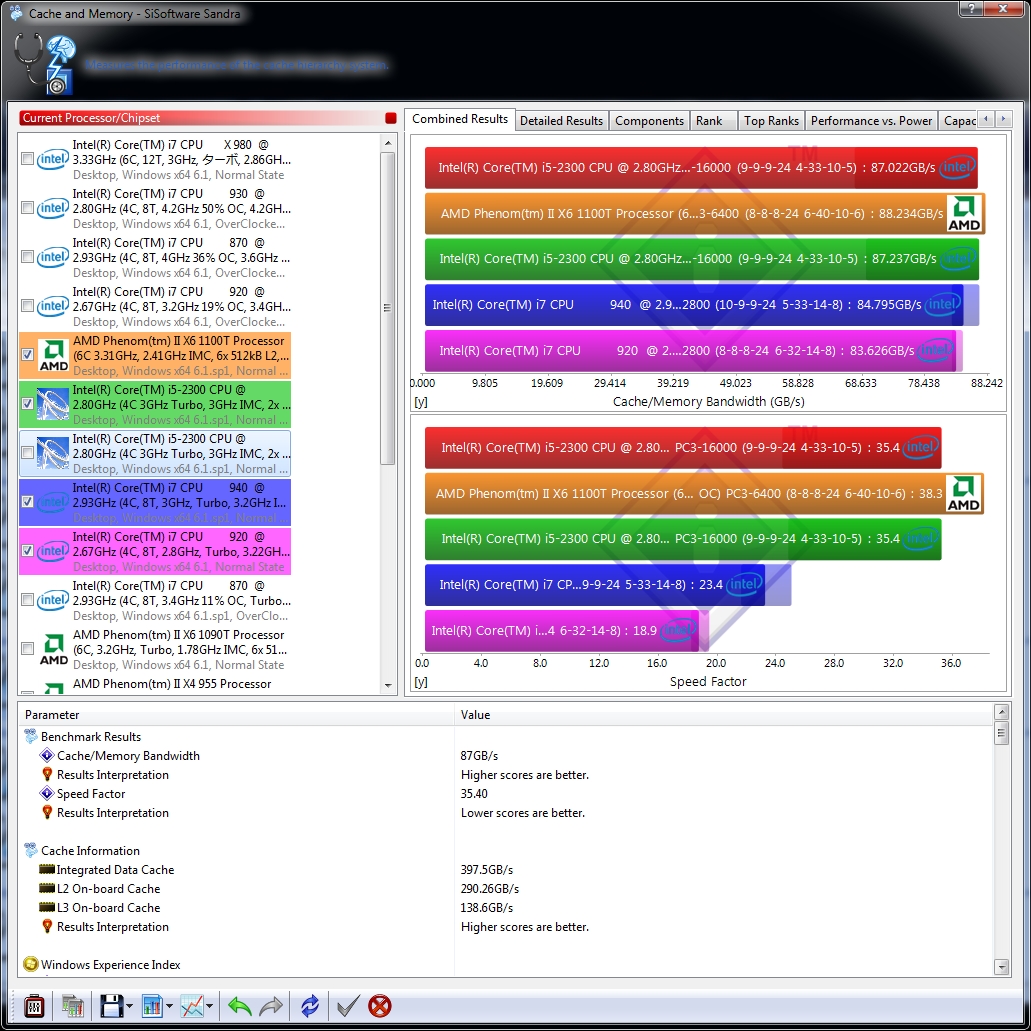Click the red square color swatch
This screenshot has width=1031, height=1031.
coord(391,118)
